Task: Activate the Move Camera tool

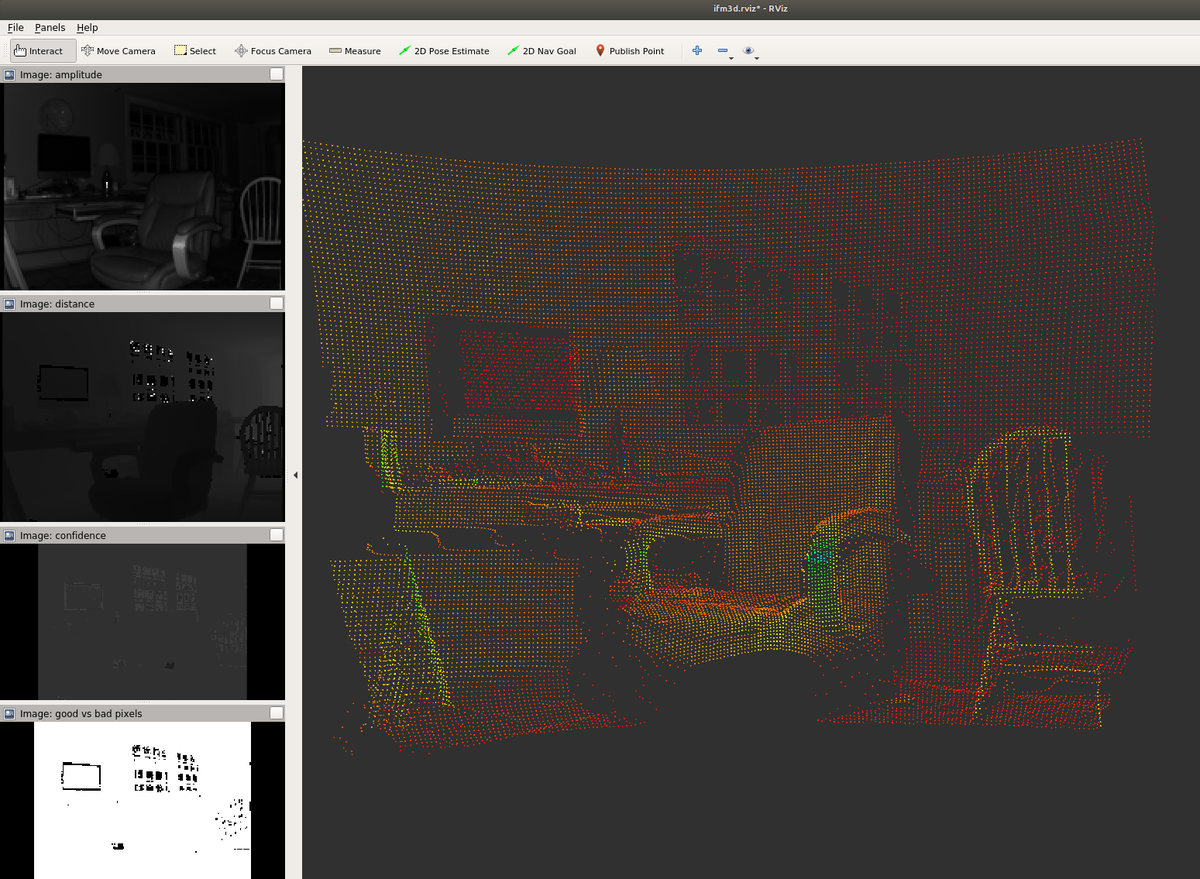Action: point(118,51)
